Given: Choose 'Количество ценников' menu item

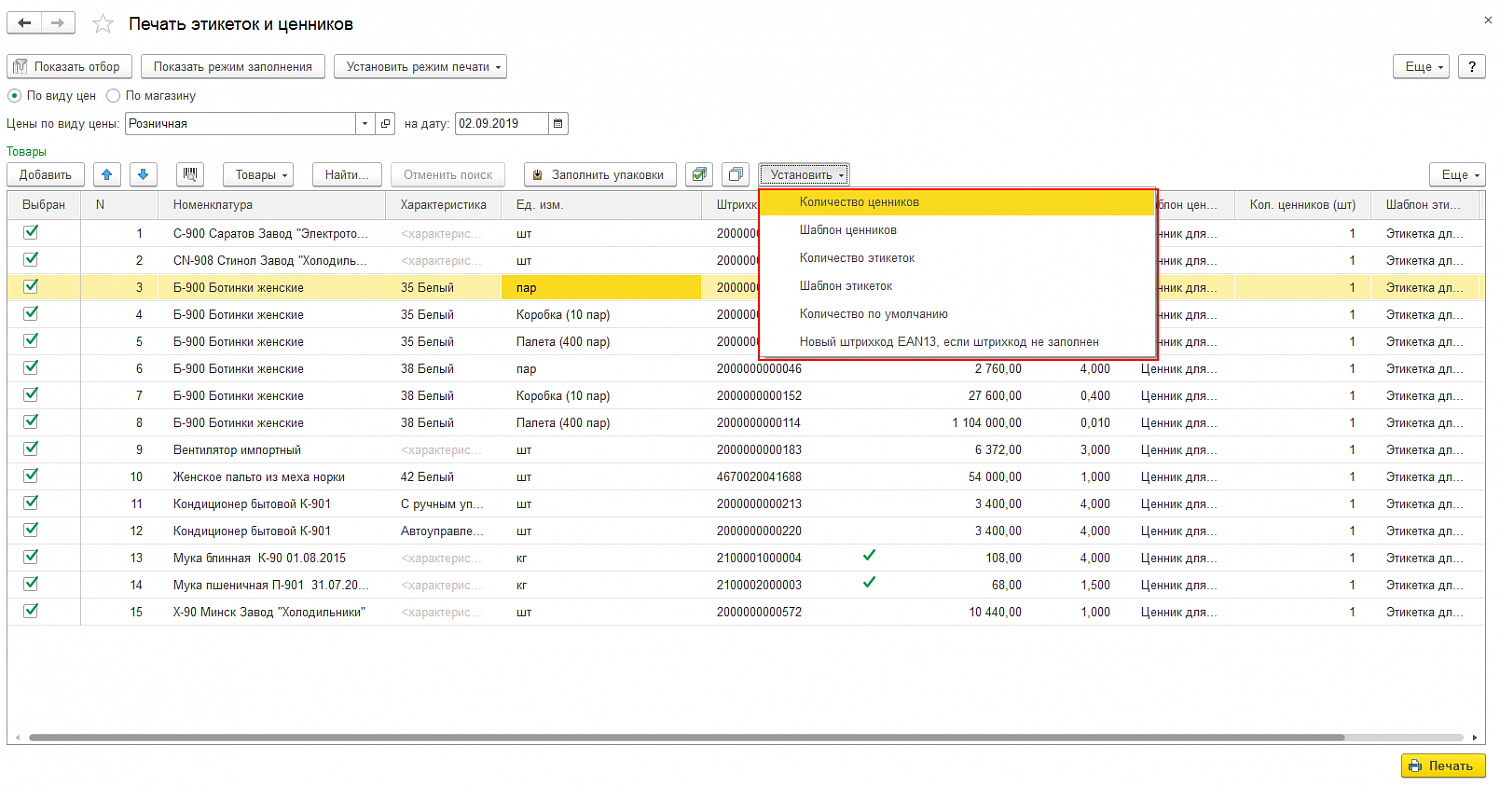Looking at the screenshot, I should [x=957, y=202].
